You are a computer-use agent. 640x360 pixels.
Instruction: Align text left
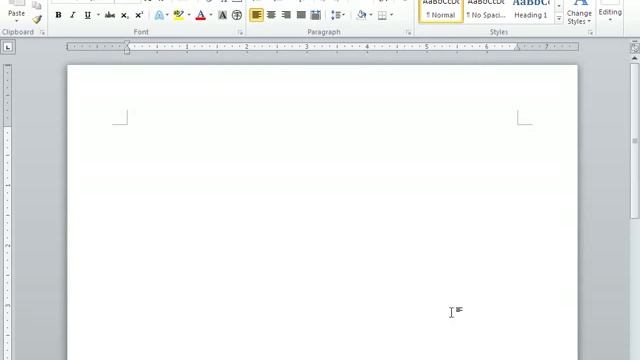[256, 15]
